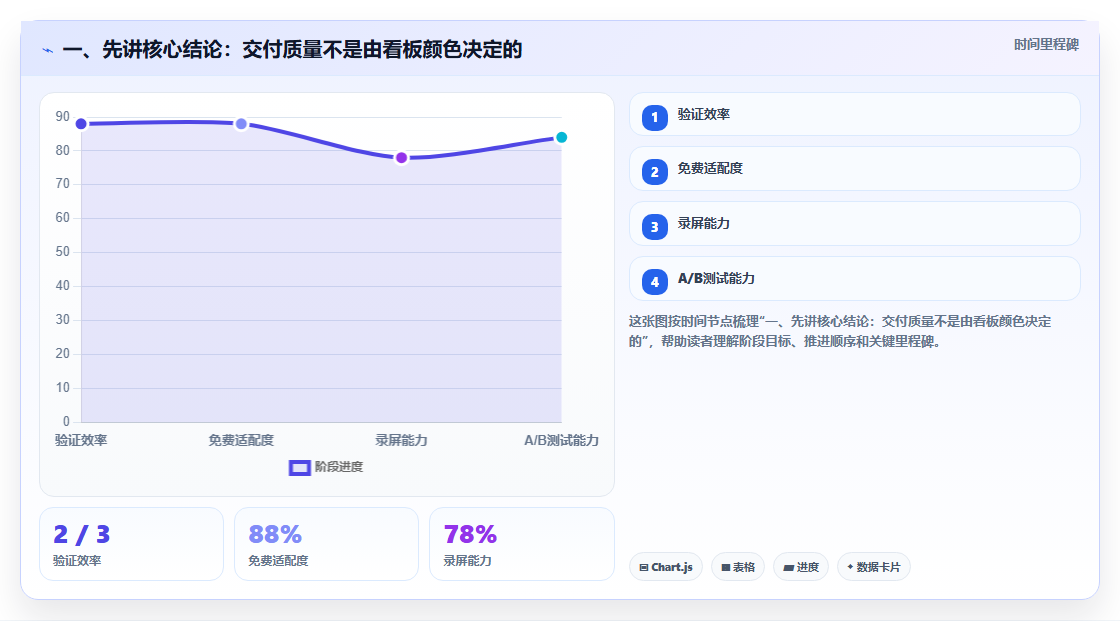The width and height of the screenshot is (1120, 621).
Task: Click the 表格 tag chip
Action: [x=738, y=567]
